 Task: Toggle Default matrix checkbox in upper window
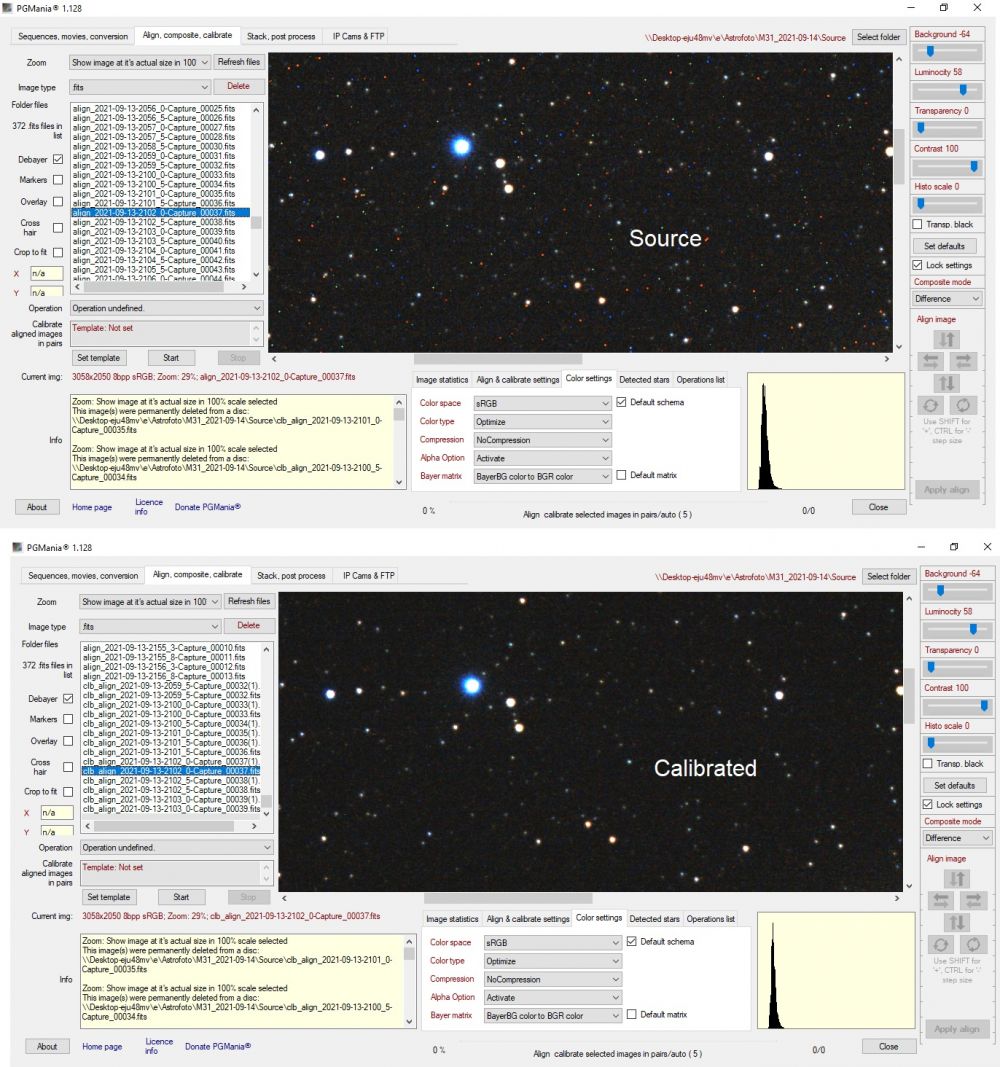click(622, 475)
